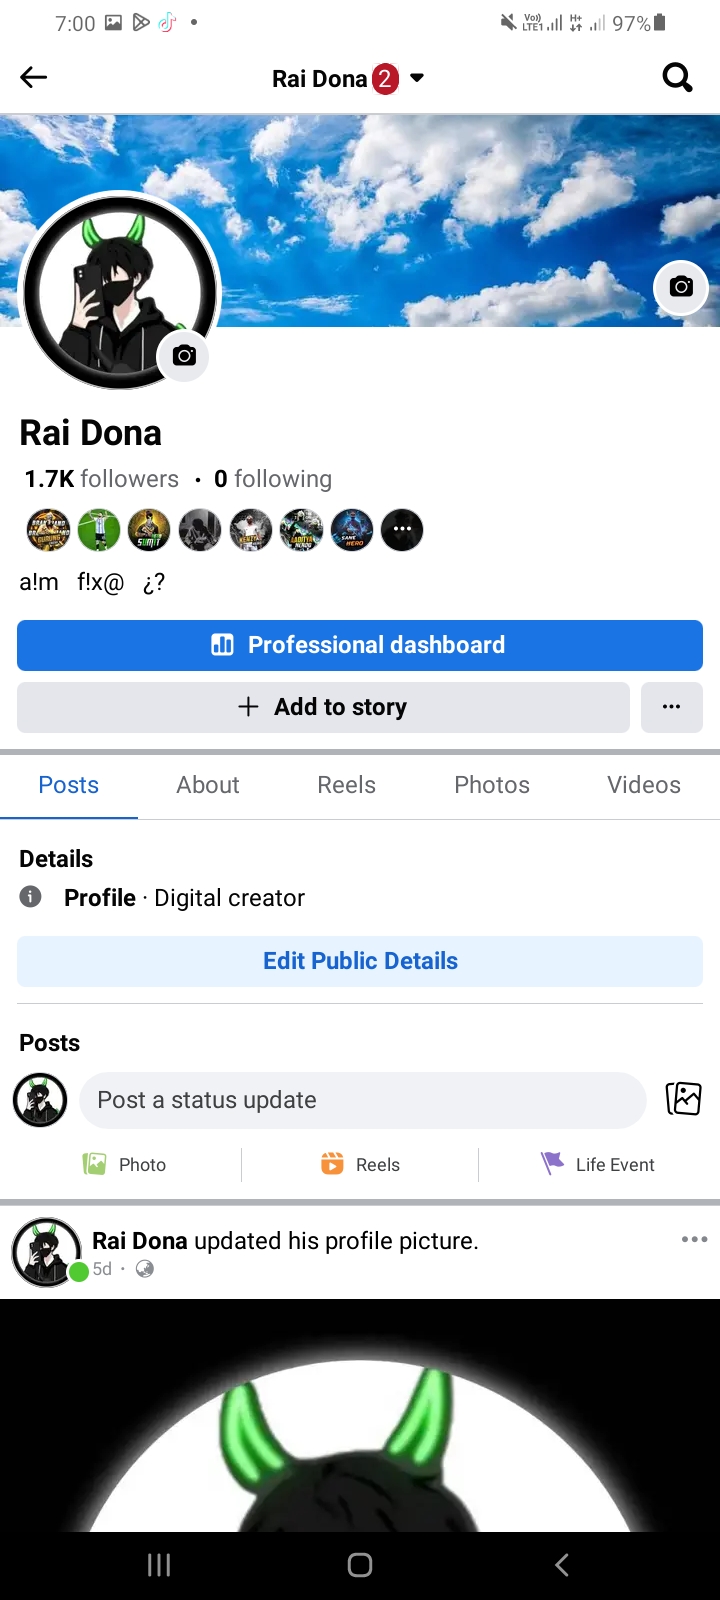Open the Photos tab

(x=492, y=785)
